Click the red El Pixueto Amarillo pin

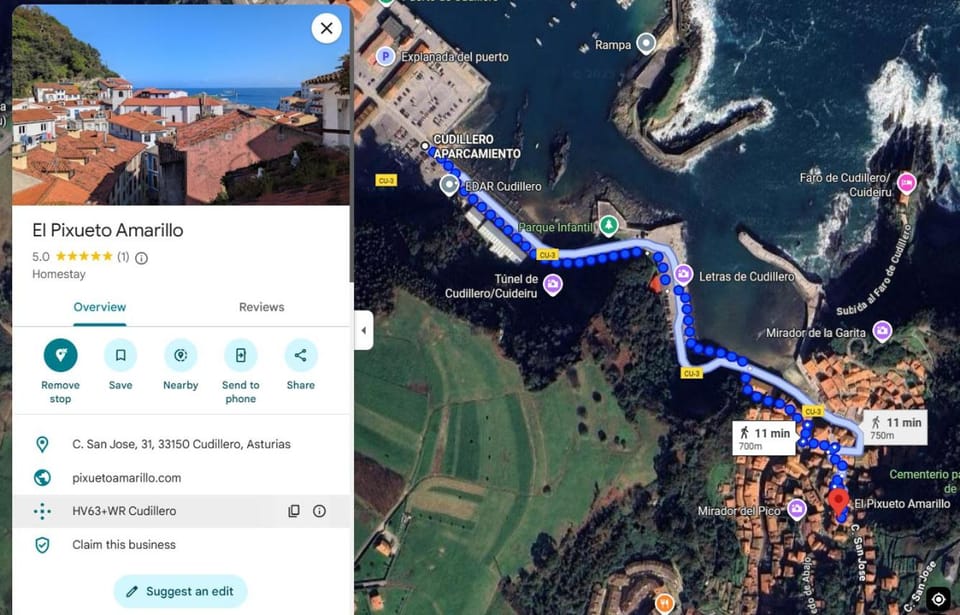(x=839, y=501)
